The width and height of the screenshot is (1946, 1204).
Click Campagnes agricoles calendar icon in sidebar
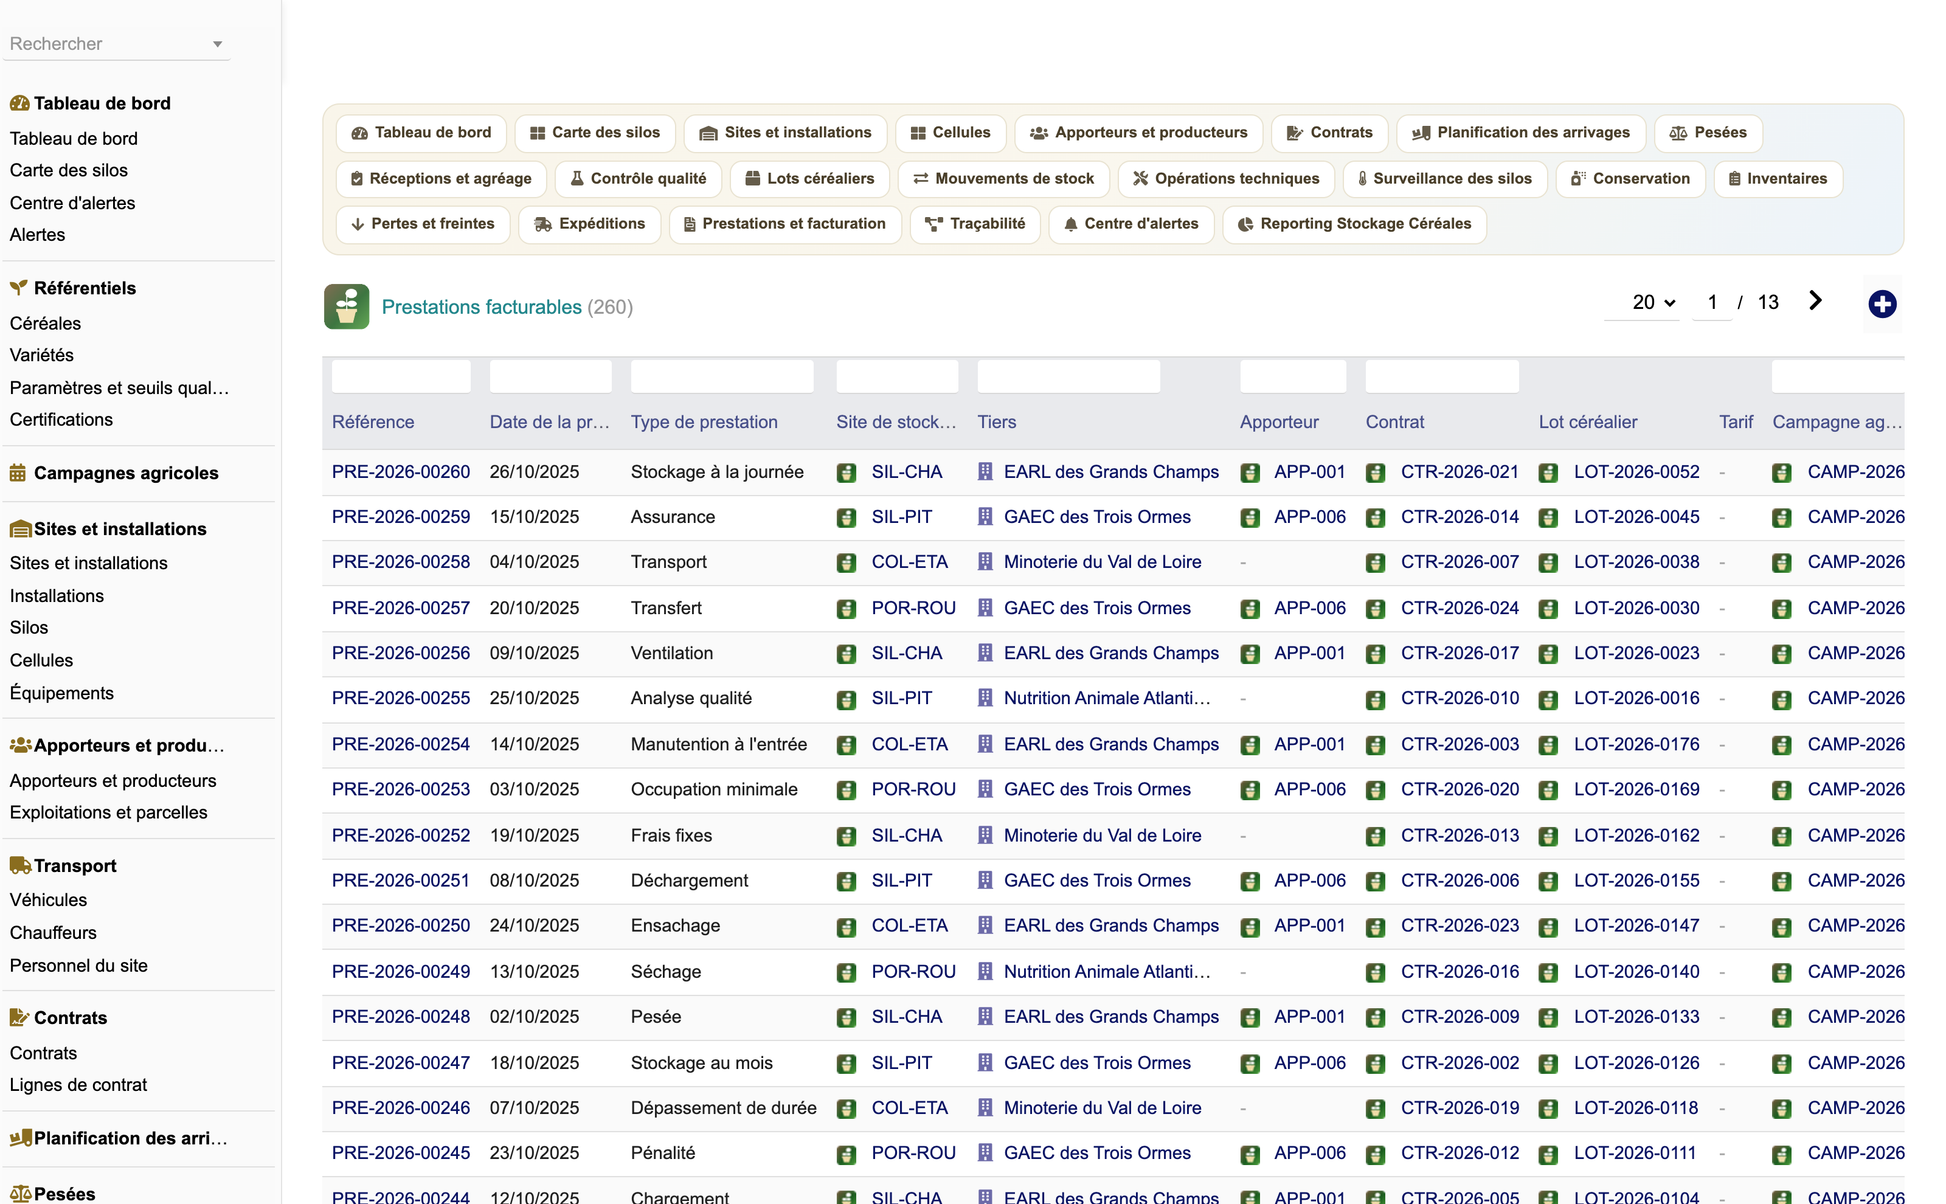(x=18, y=473)
